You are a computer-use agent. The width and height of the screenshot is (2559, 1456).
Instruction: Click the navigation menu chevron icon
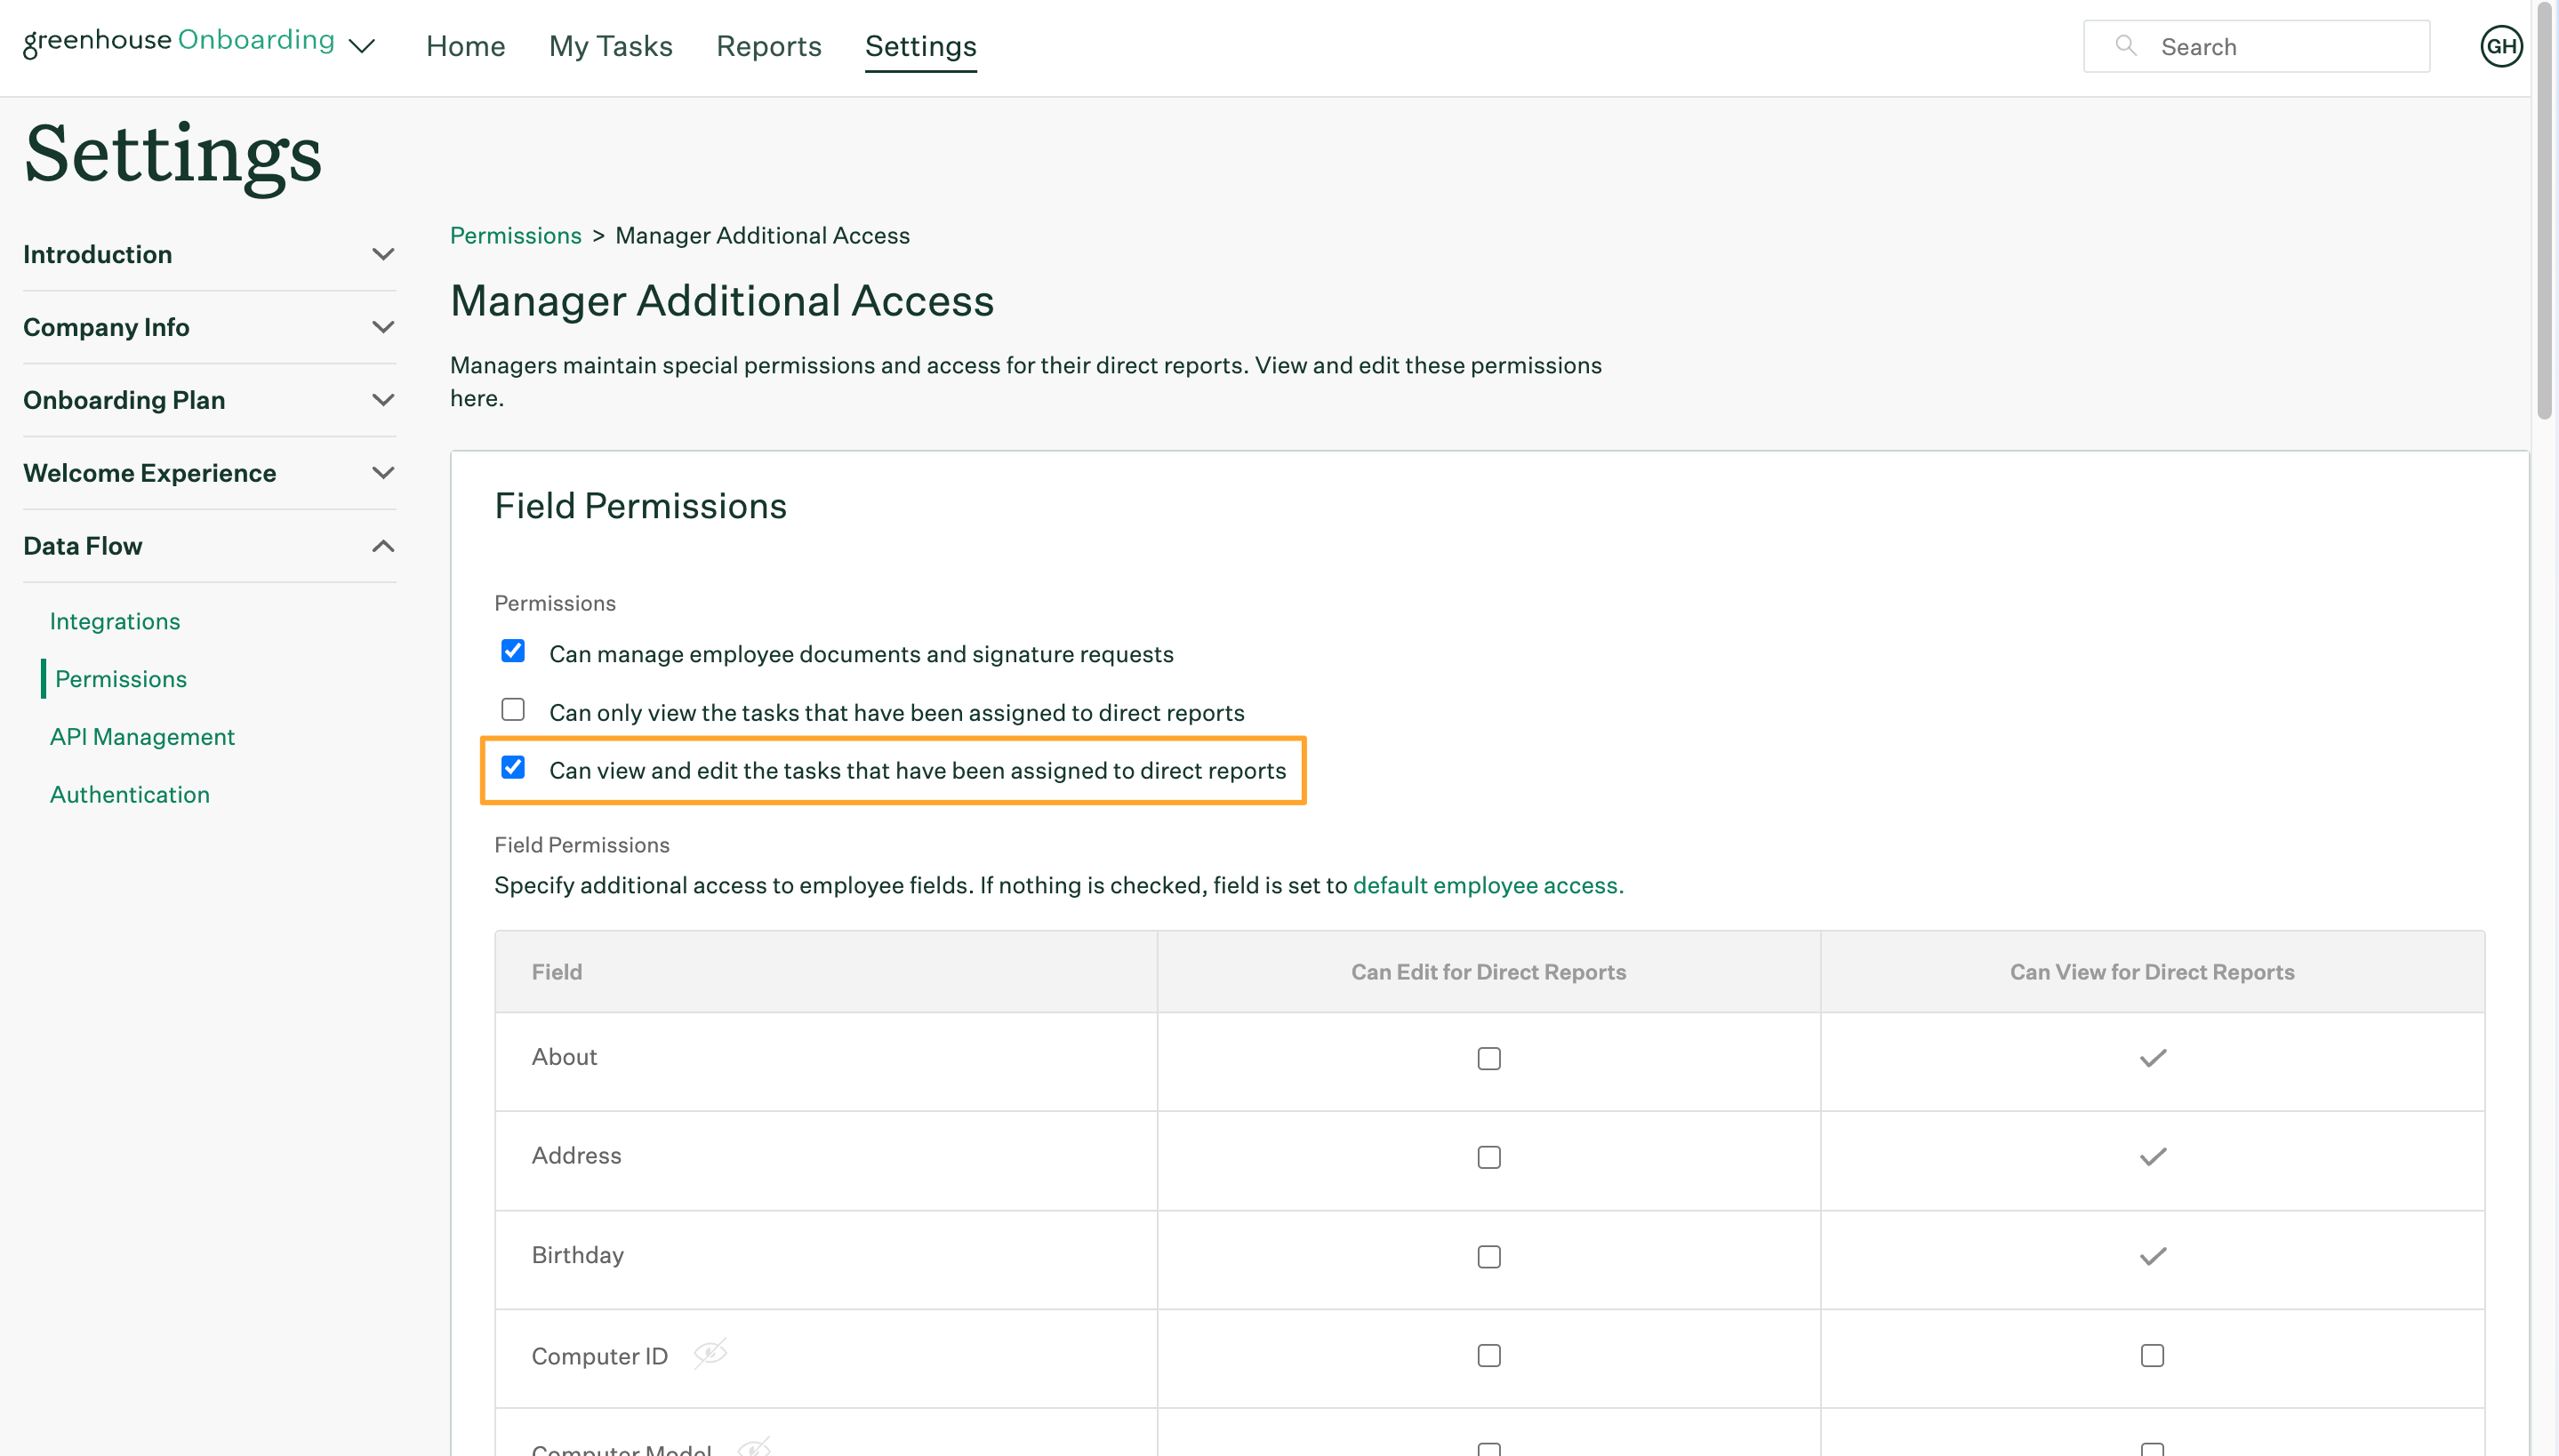tap(362, 44)
